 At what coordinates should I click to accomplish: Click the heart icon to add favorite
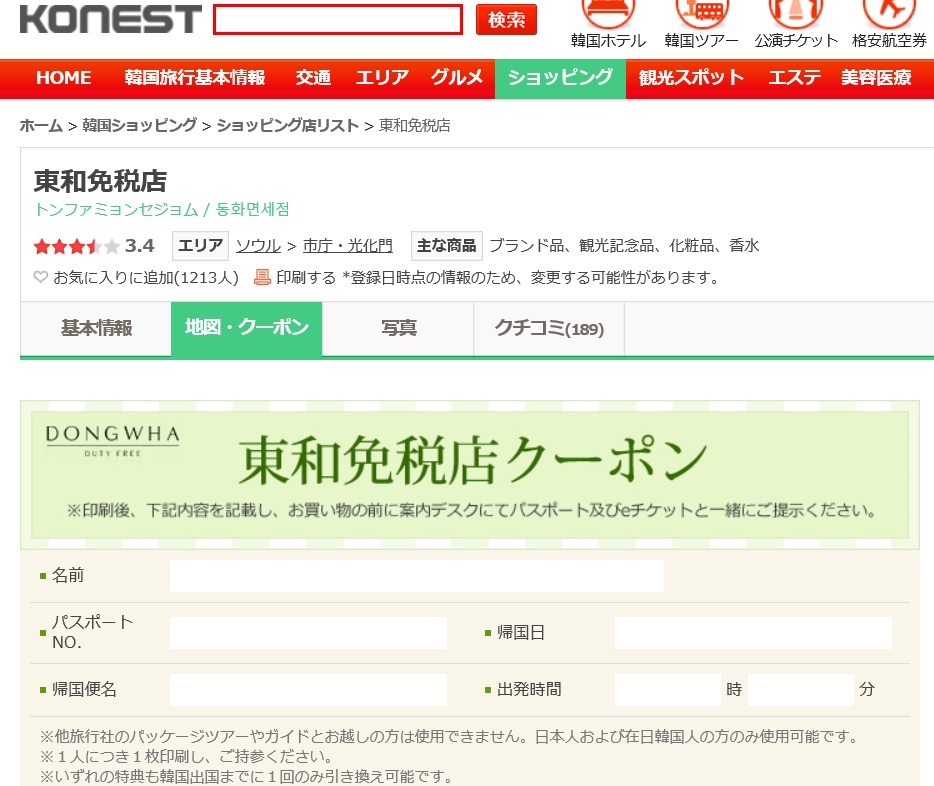(x=41, y=278)
